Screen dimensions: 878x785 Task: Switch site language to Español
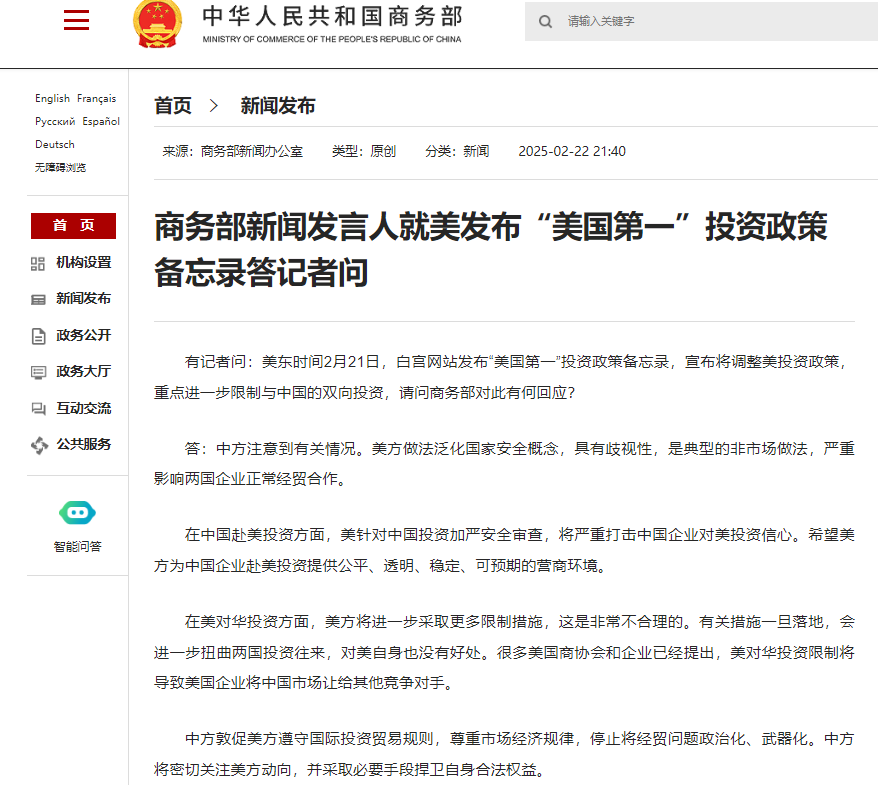coord(99,121)
